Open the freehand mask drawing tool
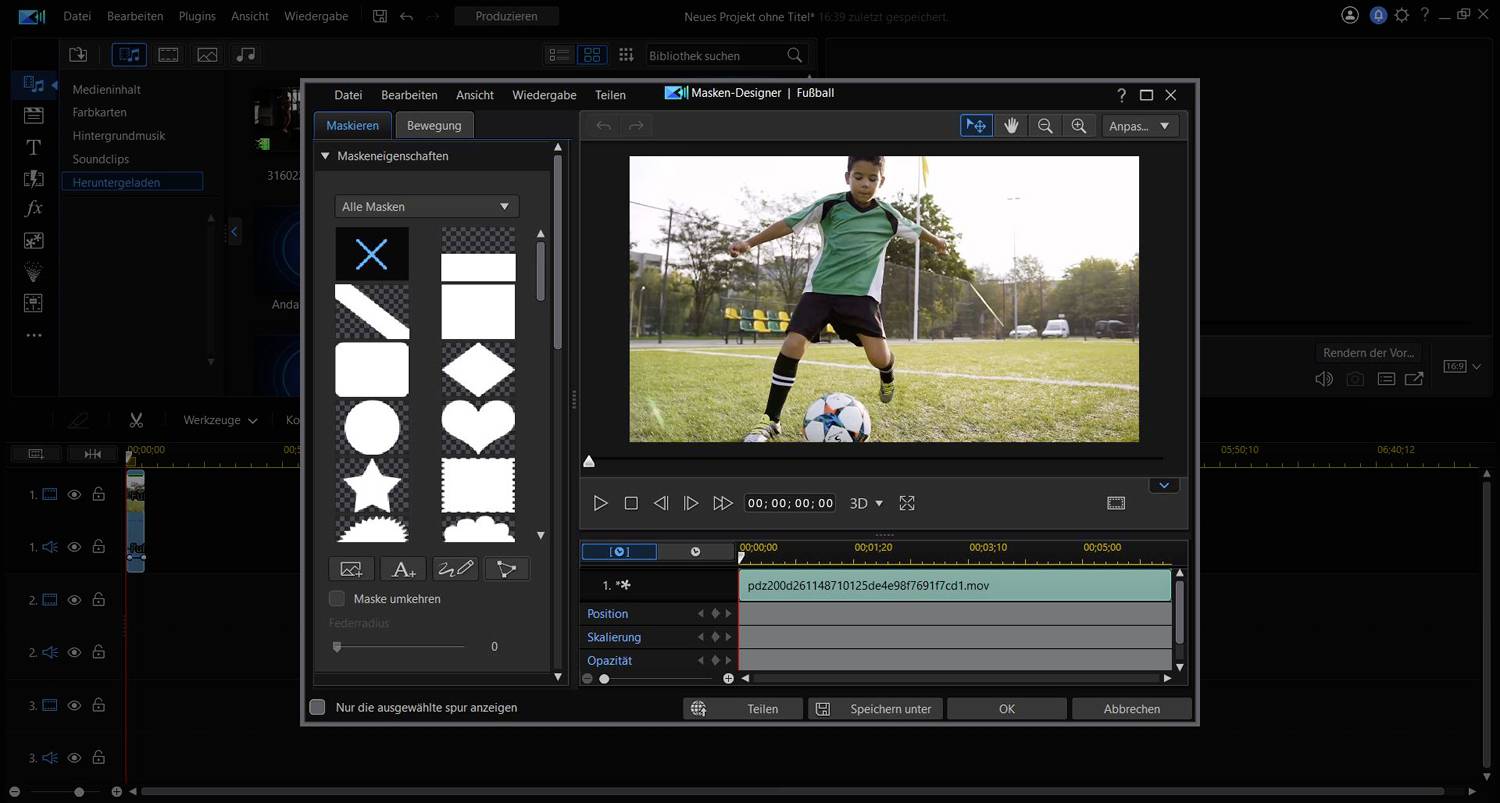 pyautogui.click(x=455, y=568)
